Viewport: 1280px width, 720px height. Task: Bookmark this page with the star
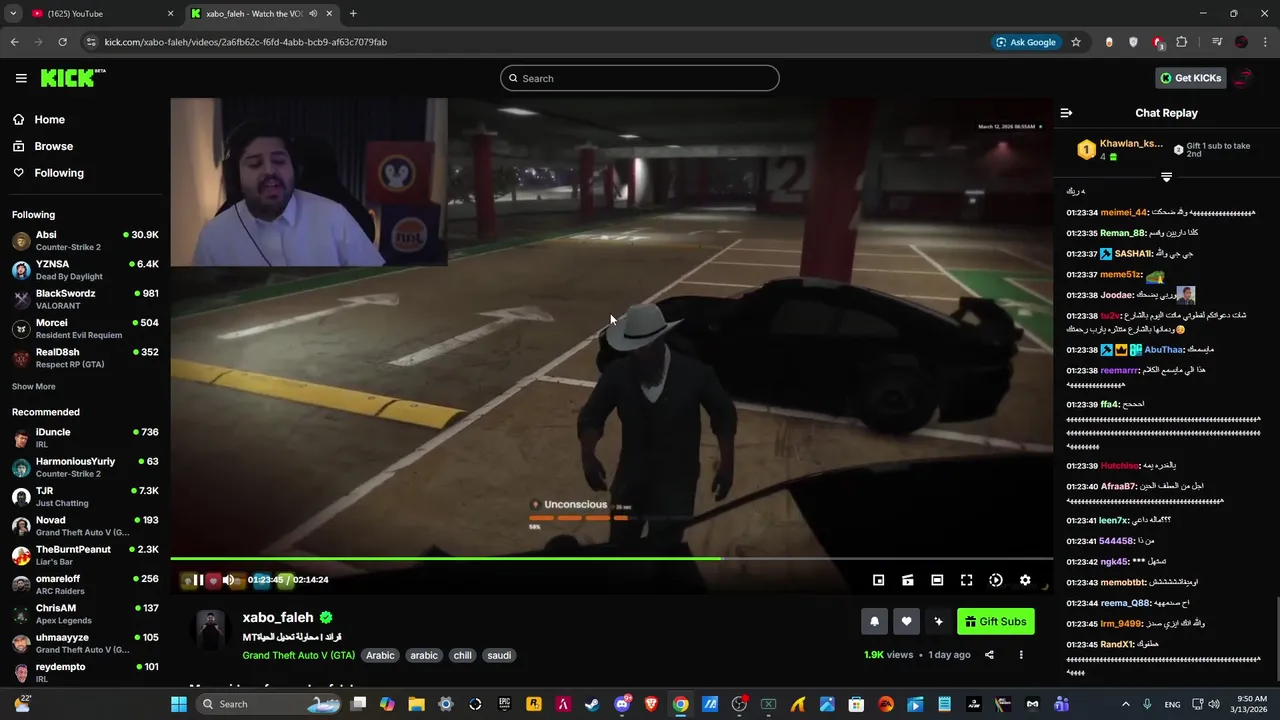tap(1076, 42)
